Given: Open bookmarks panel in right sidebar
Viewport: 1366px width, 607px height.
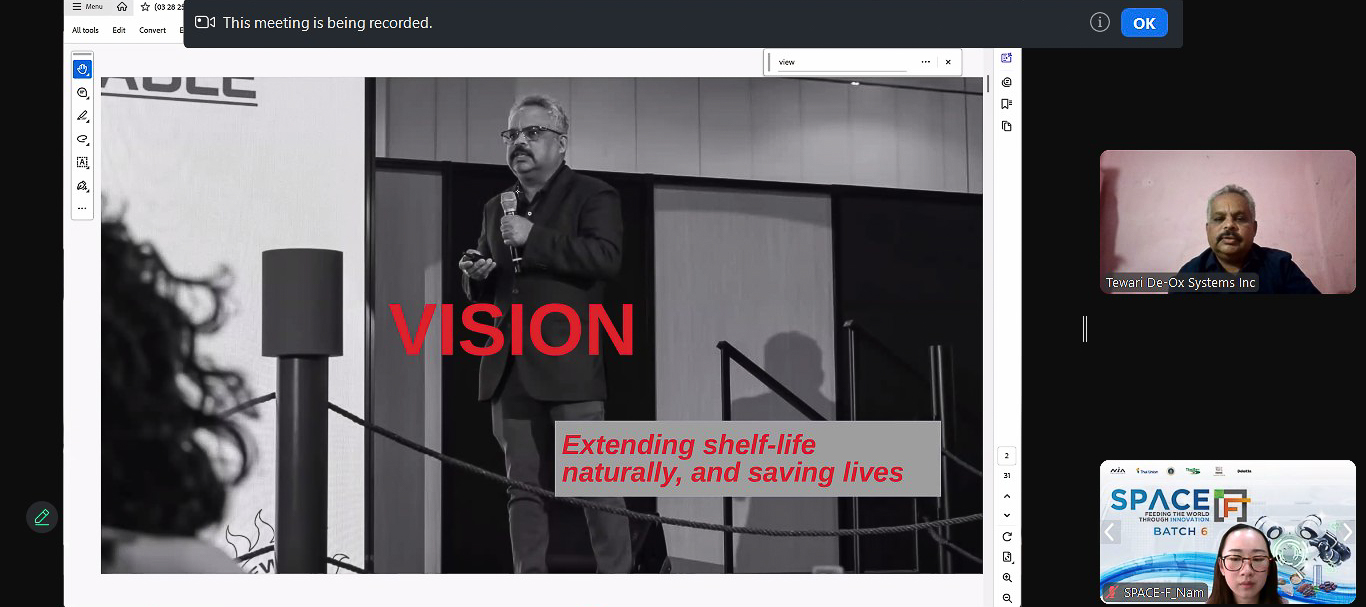Looking at the screenshot, I should click(1006, 104).
